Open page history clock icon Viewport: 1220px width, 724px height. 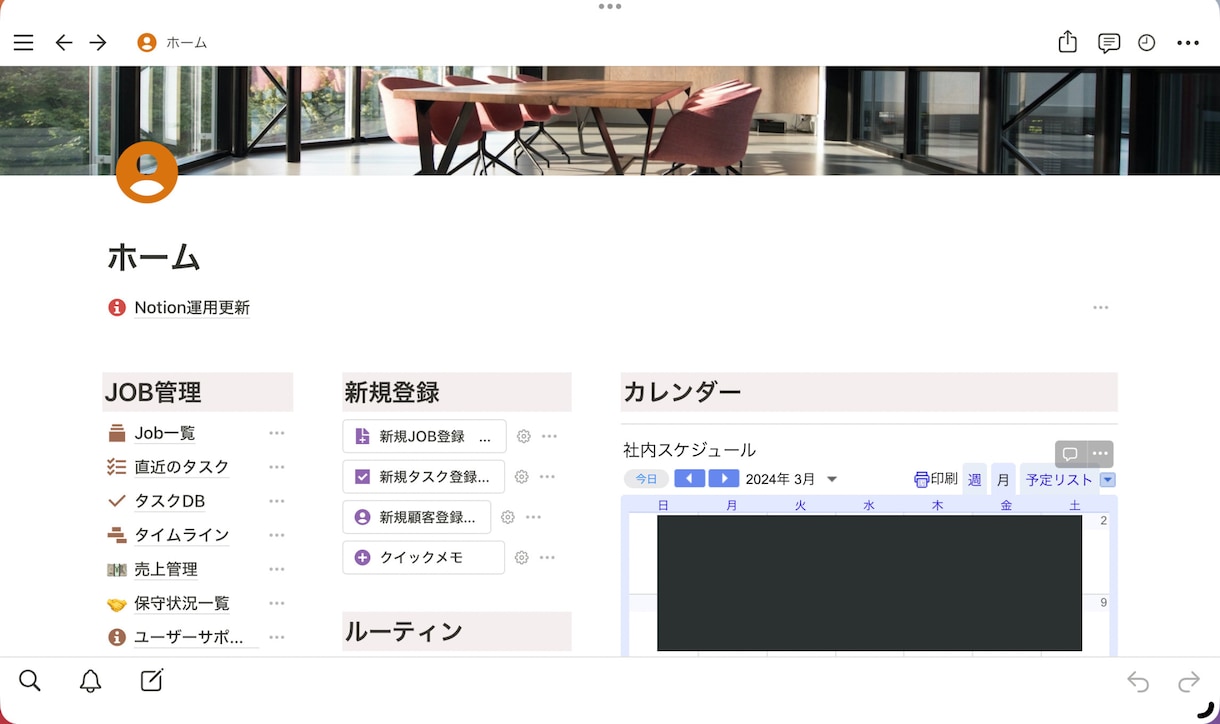1147,43
